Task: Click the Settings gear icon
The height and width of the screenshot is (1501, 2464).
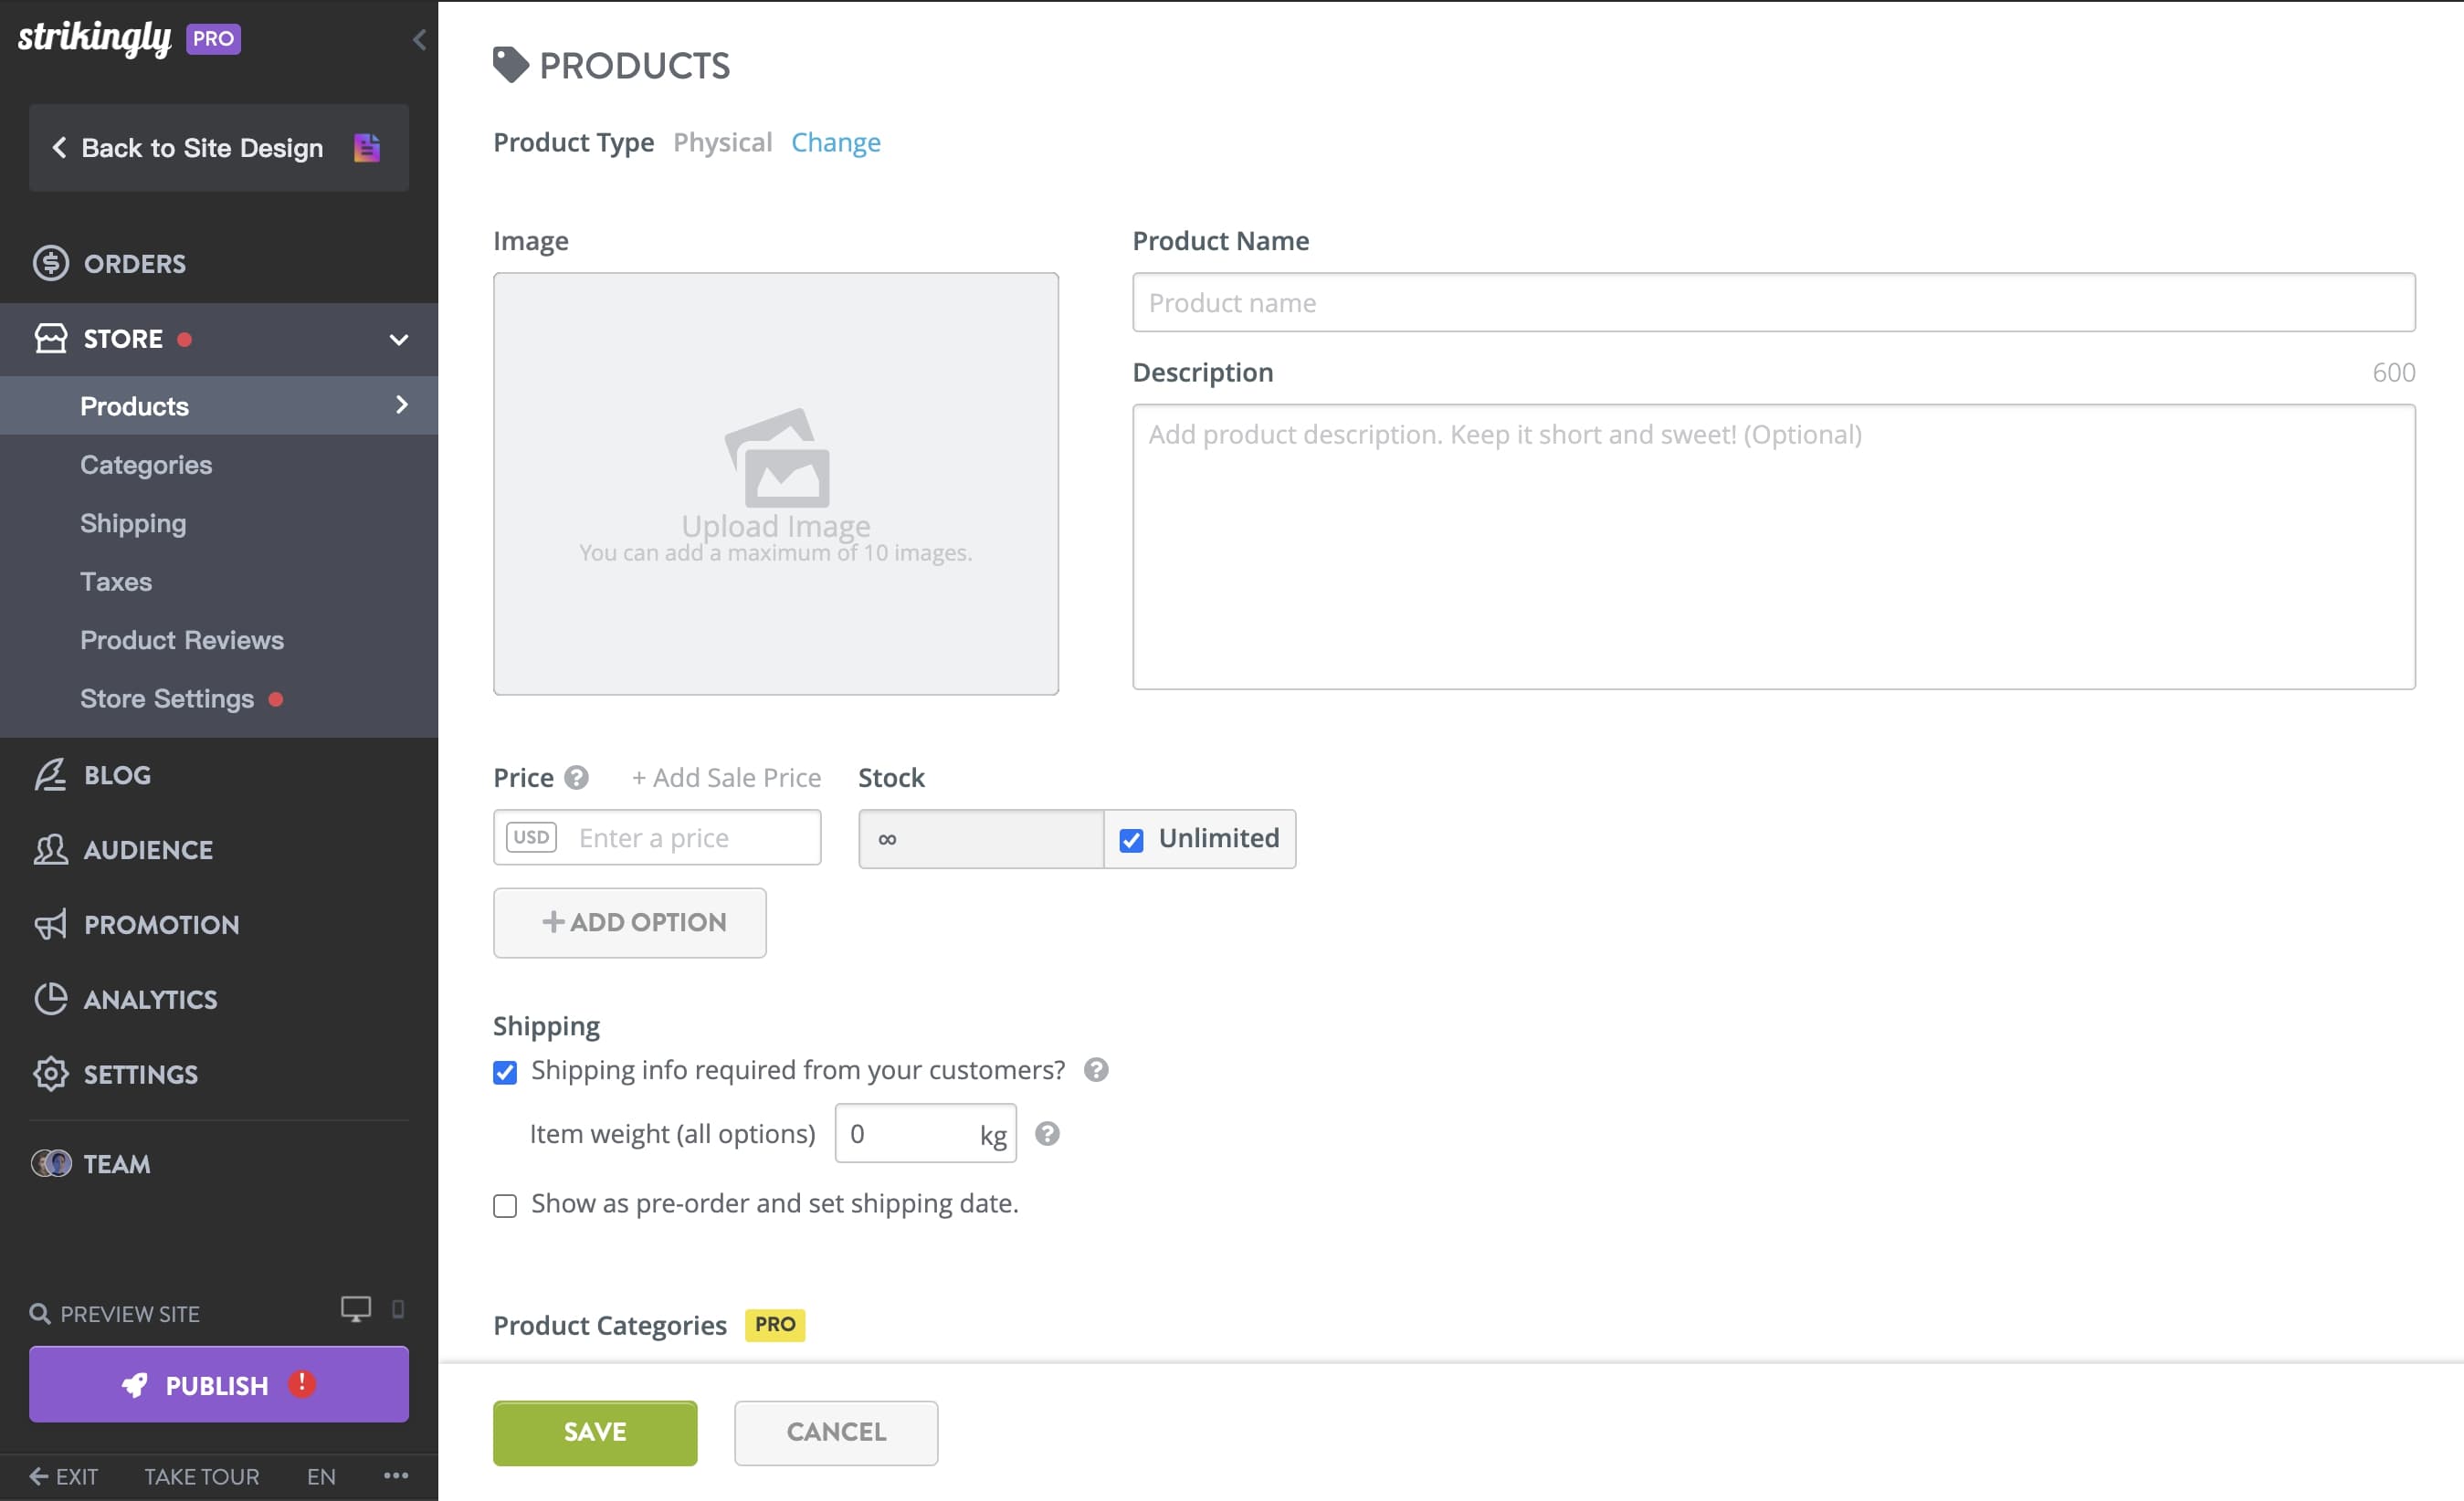Action: (50, 1074)
